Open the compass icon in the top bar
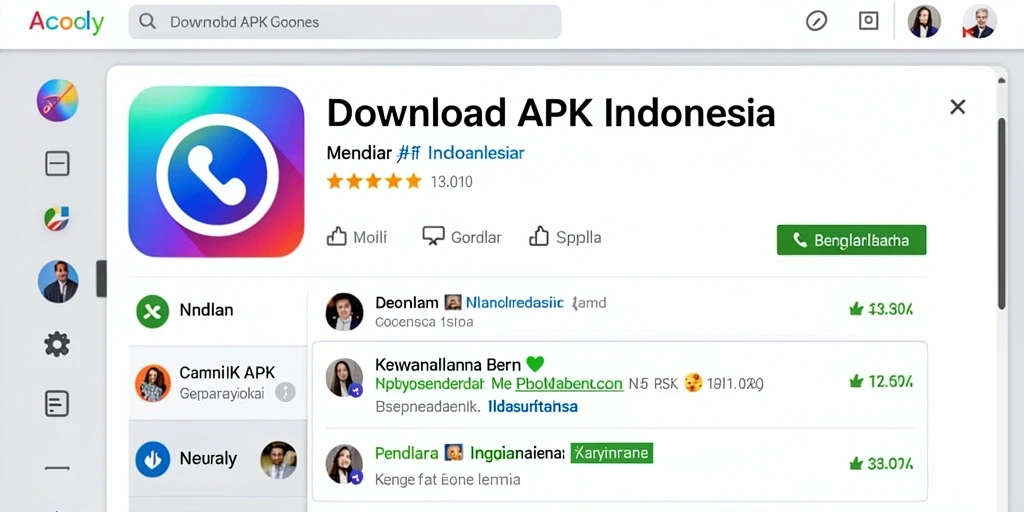Viewport: 1024px width, 512px height. (816, 22)
